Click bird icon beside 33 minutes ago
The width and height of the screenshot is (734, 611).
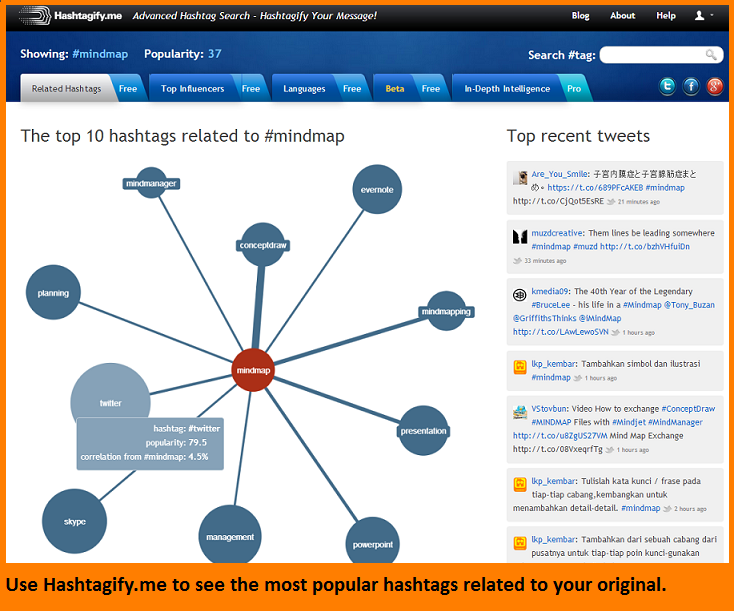517,261
